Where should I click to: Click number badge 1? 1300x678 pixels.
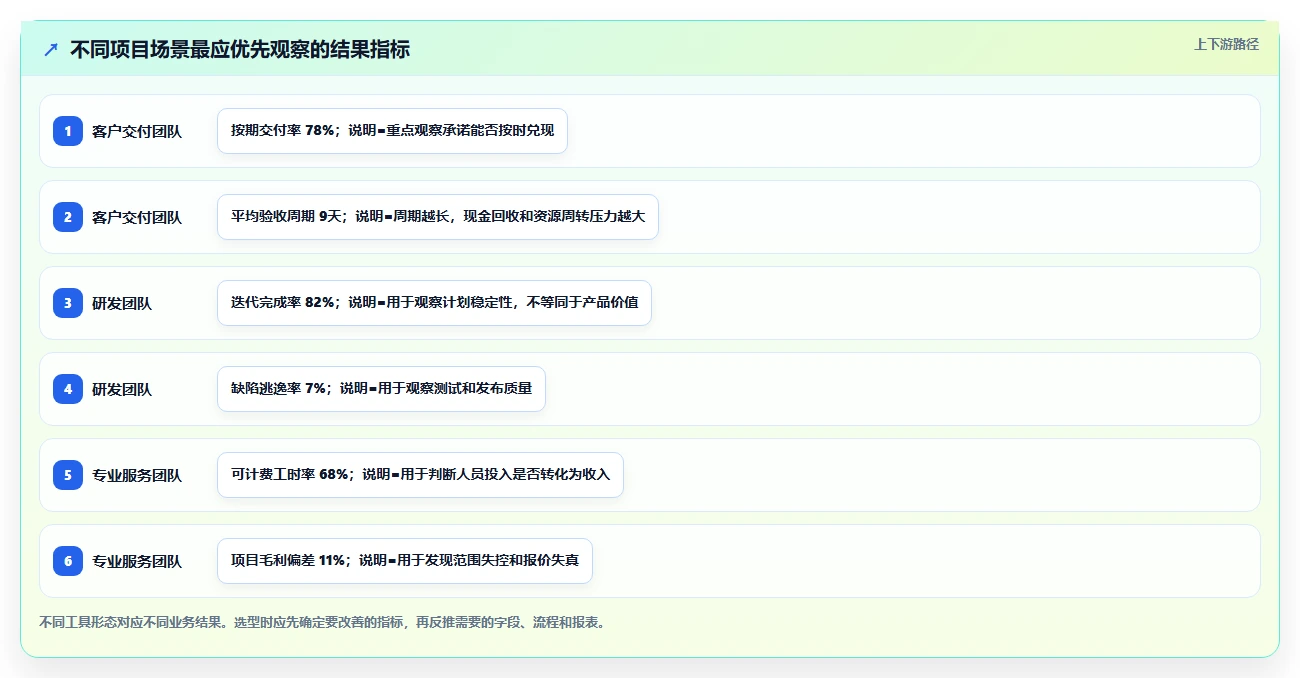click(68, 131)
